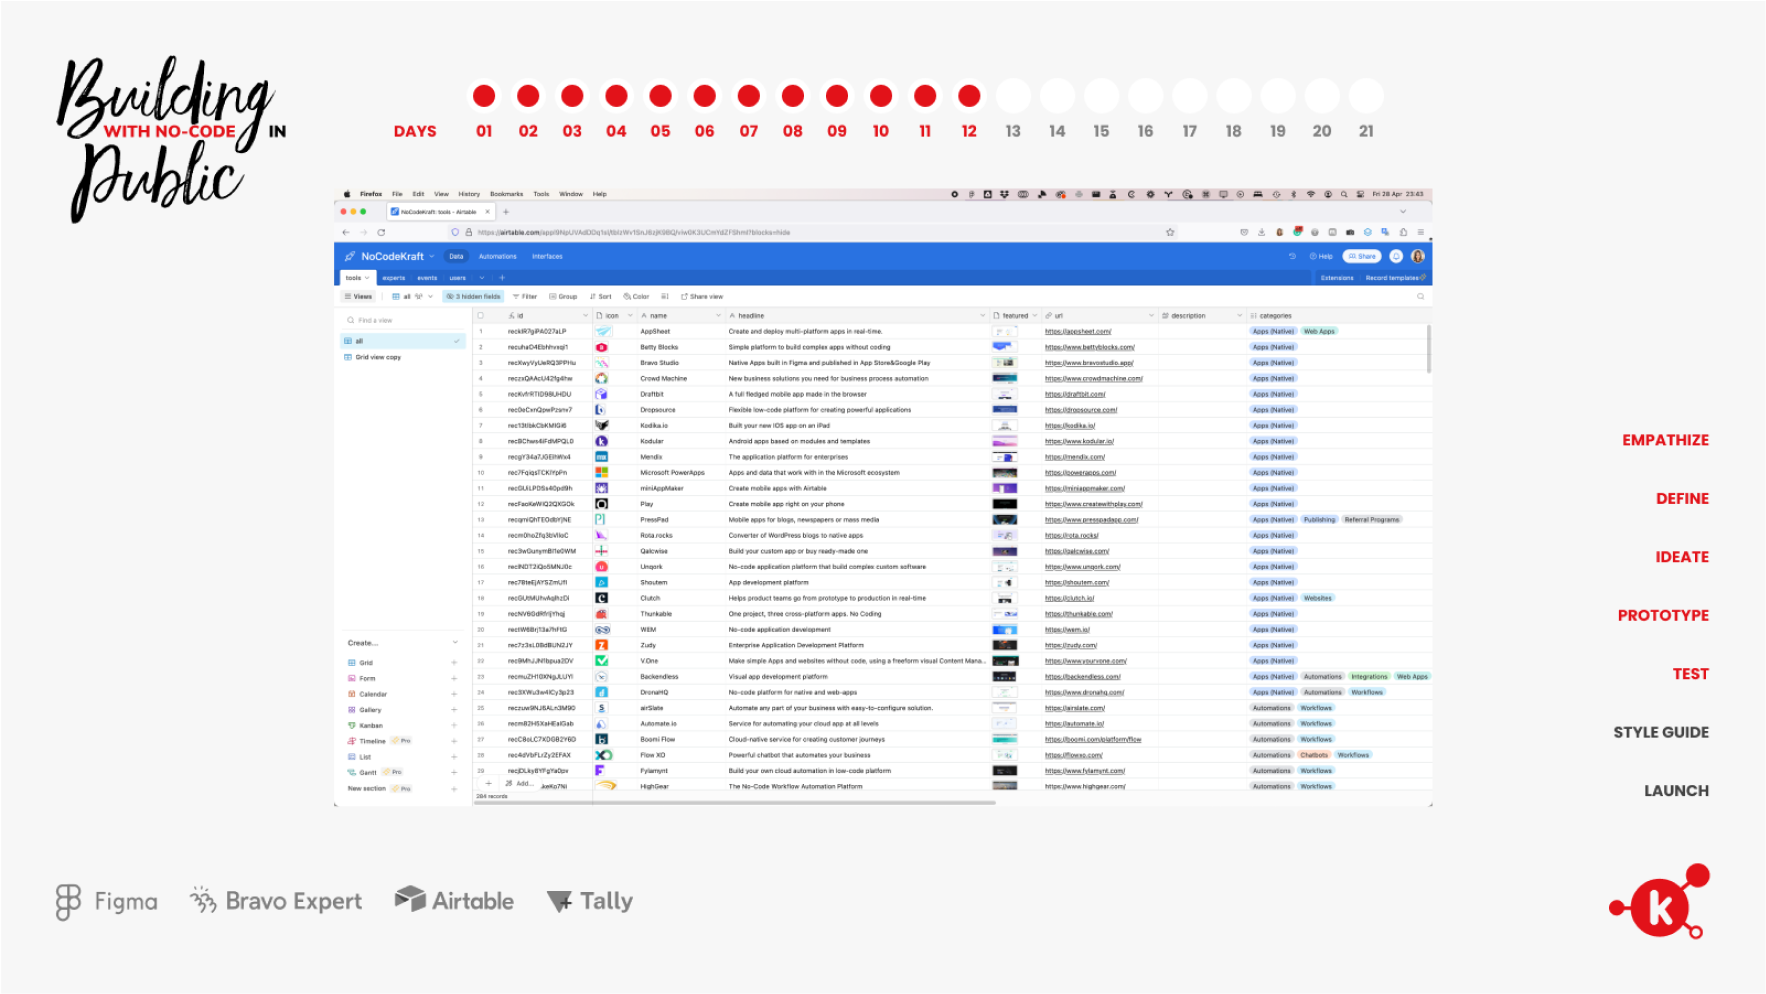Image resolution: width=1766 pixels, height=994 pixels.
Task: Open name column header dropdown
Action: tap(718, 316)
